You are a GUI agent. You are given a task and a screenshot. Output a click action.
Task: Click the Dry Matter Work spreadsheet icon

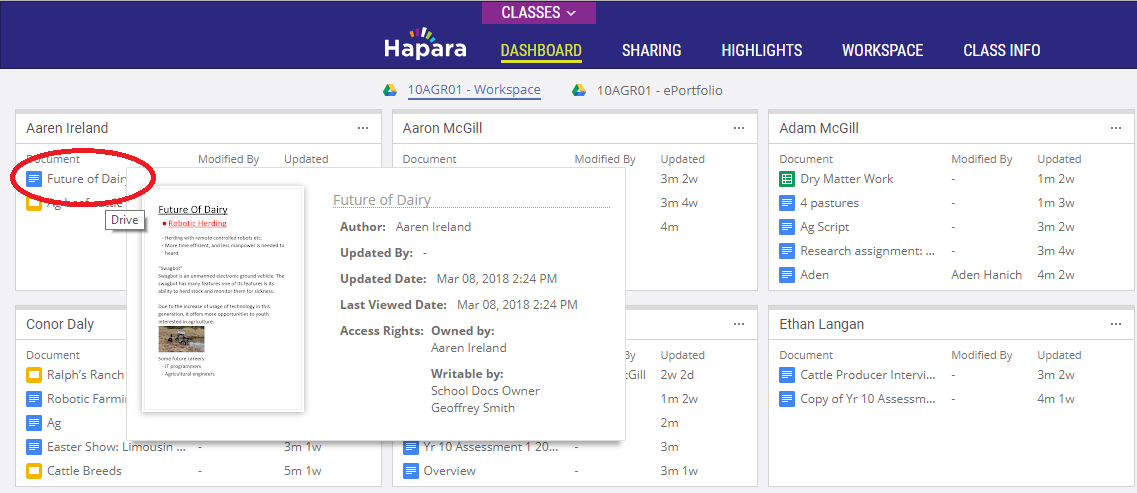[x=787, y=178]
